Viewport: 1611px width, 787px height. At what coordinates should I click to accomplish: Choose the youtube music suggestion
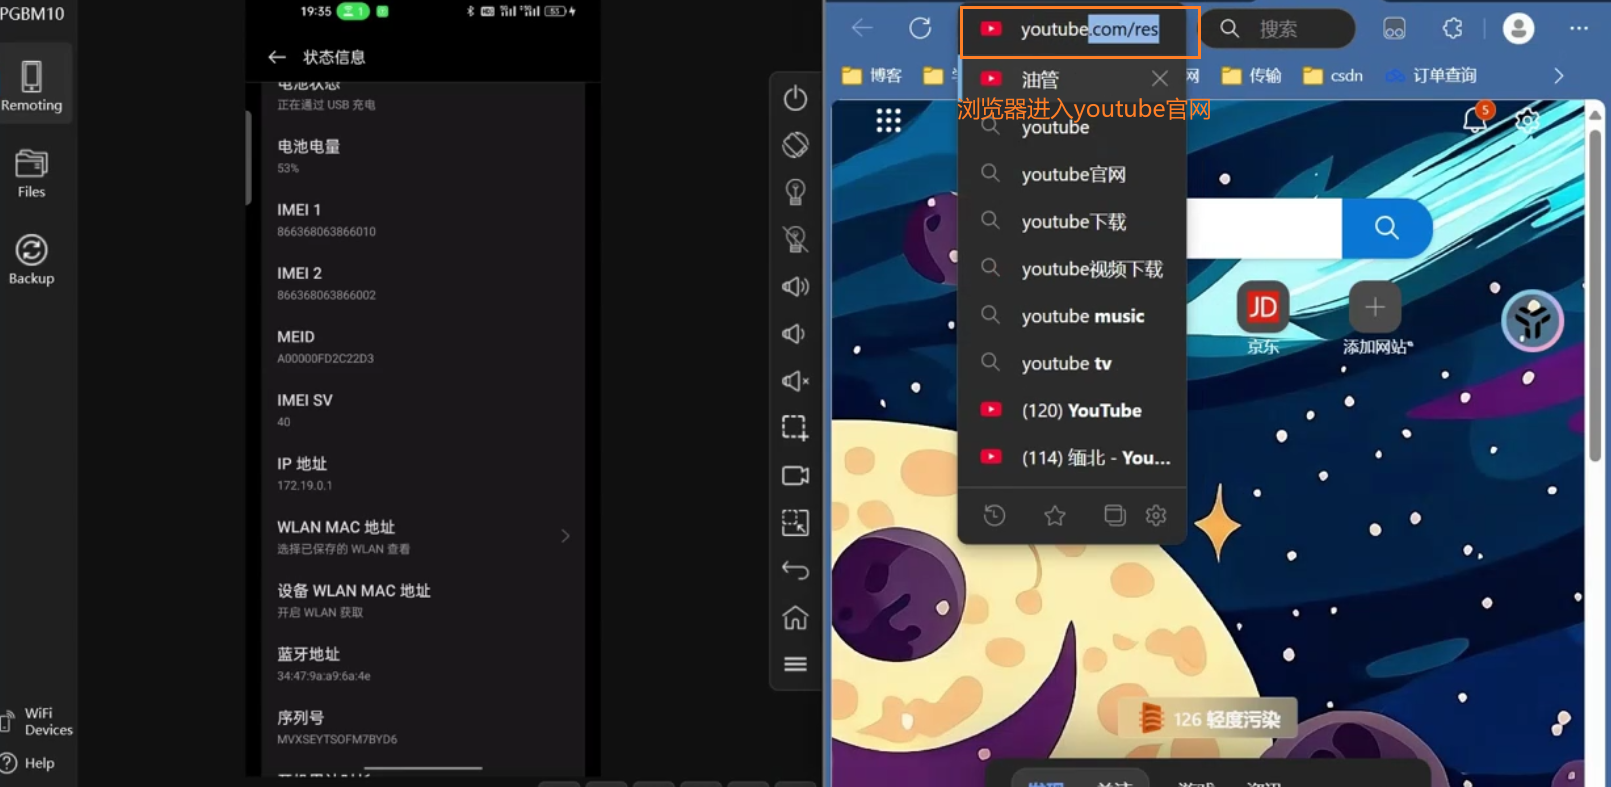point(1072,316)
